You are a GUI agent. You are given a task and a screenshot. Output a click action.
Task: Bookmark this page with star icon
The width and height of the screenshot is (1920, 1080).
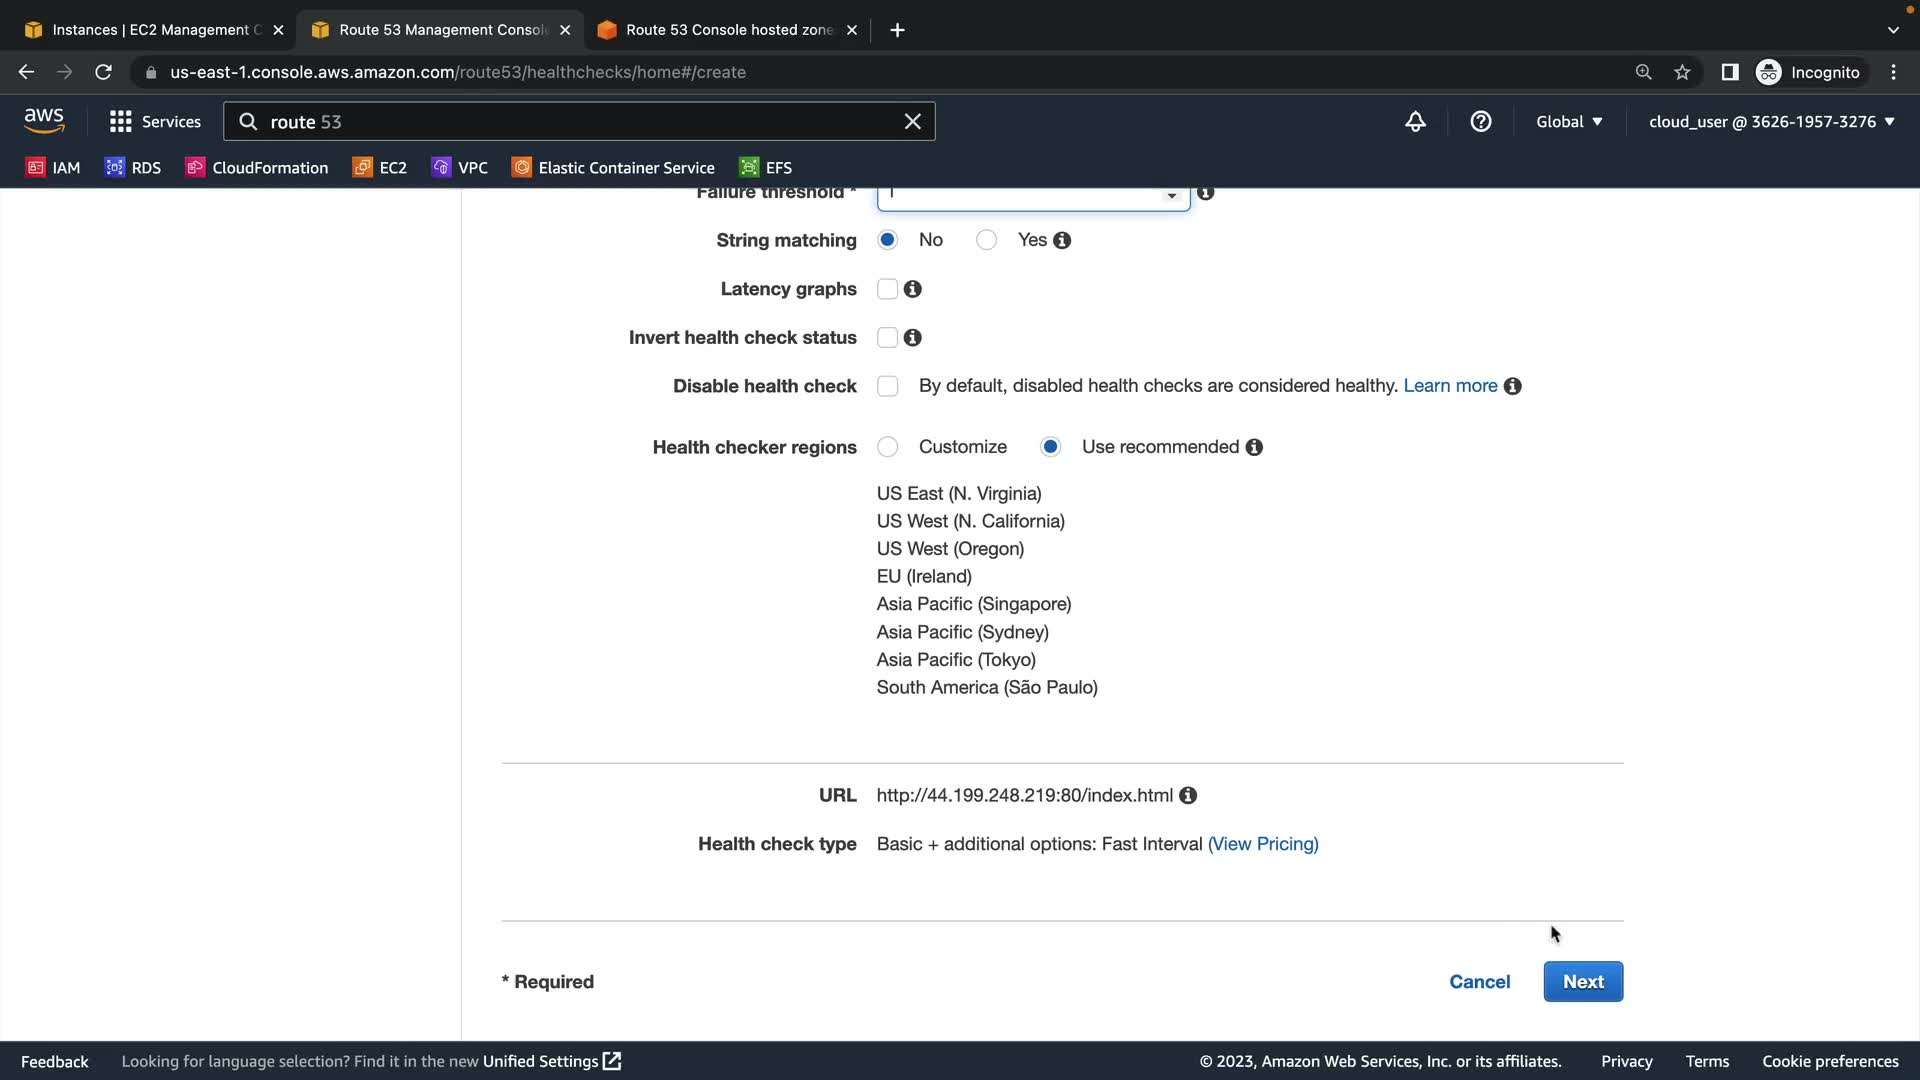click(1682, 72)
